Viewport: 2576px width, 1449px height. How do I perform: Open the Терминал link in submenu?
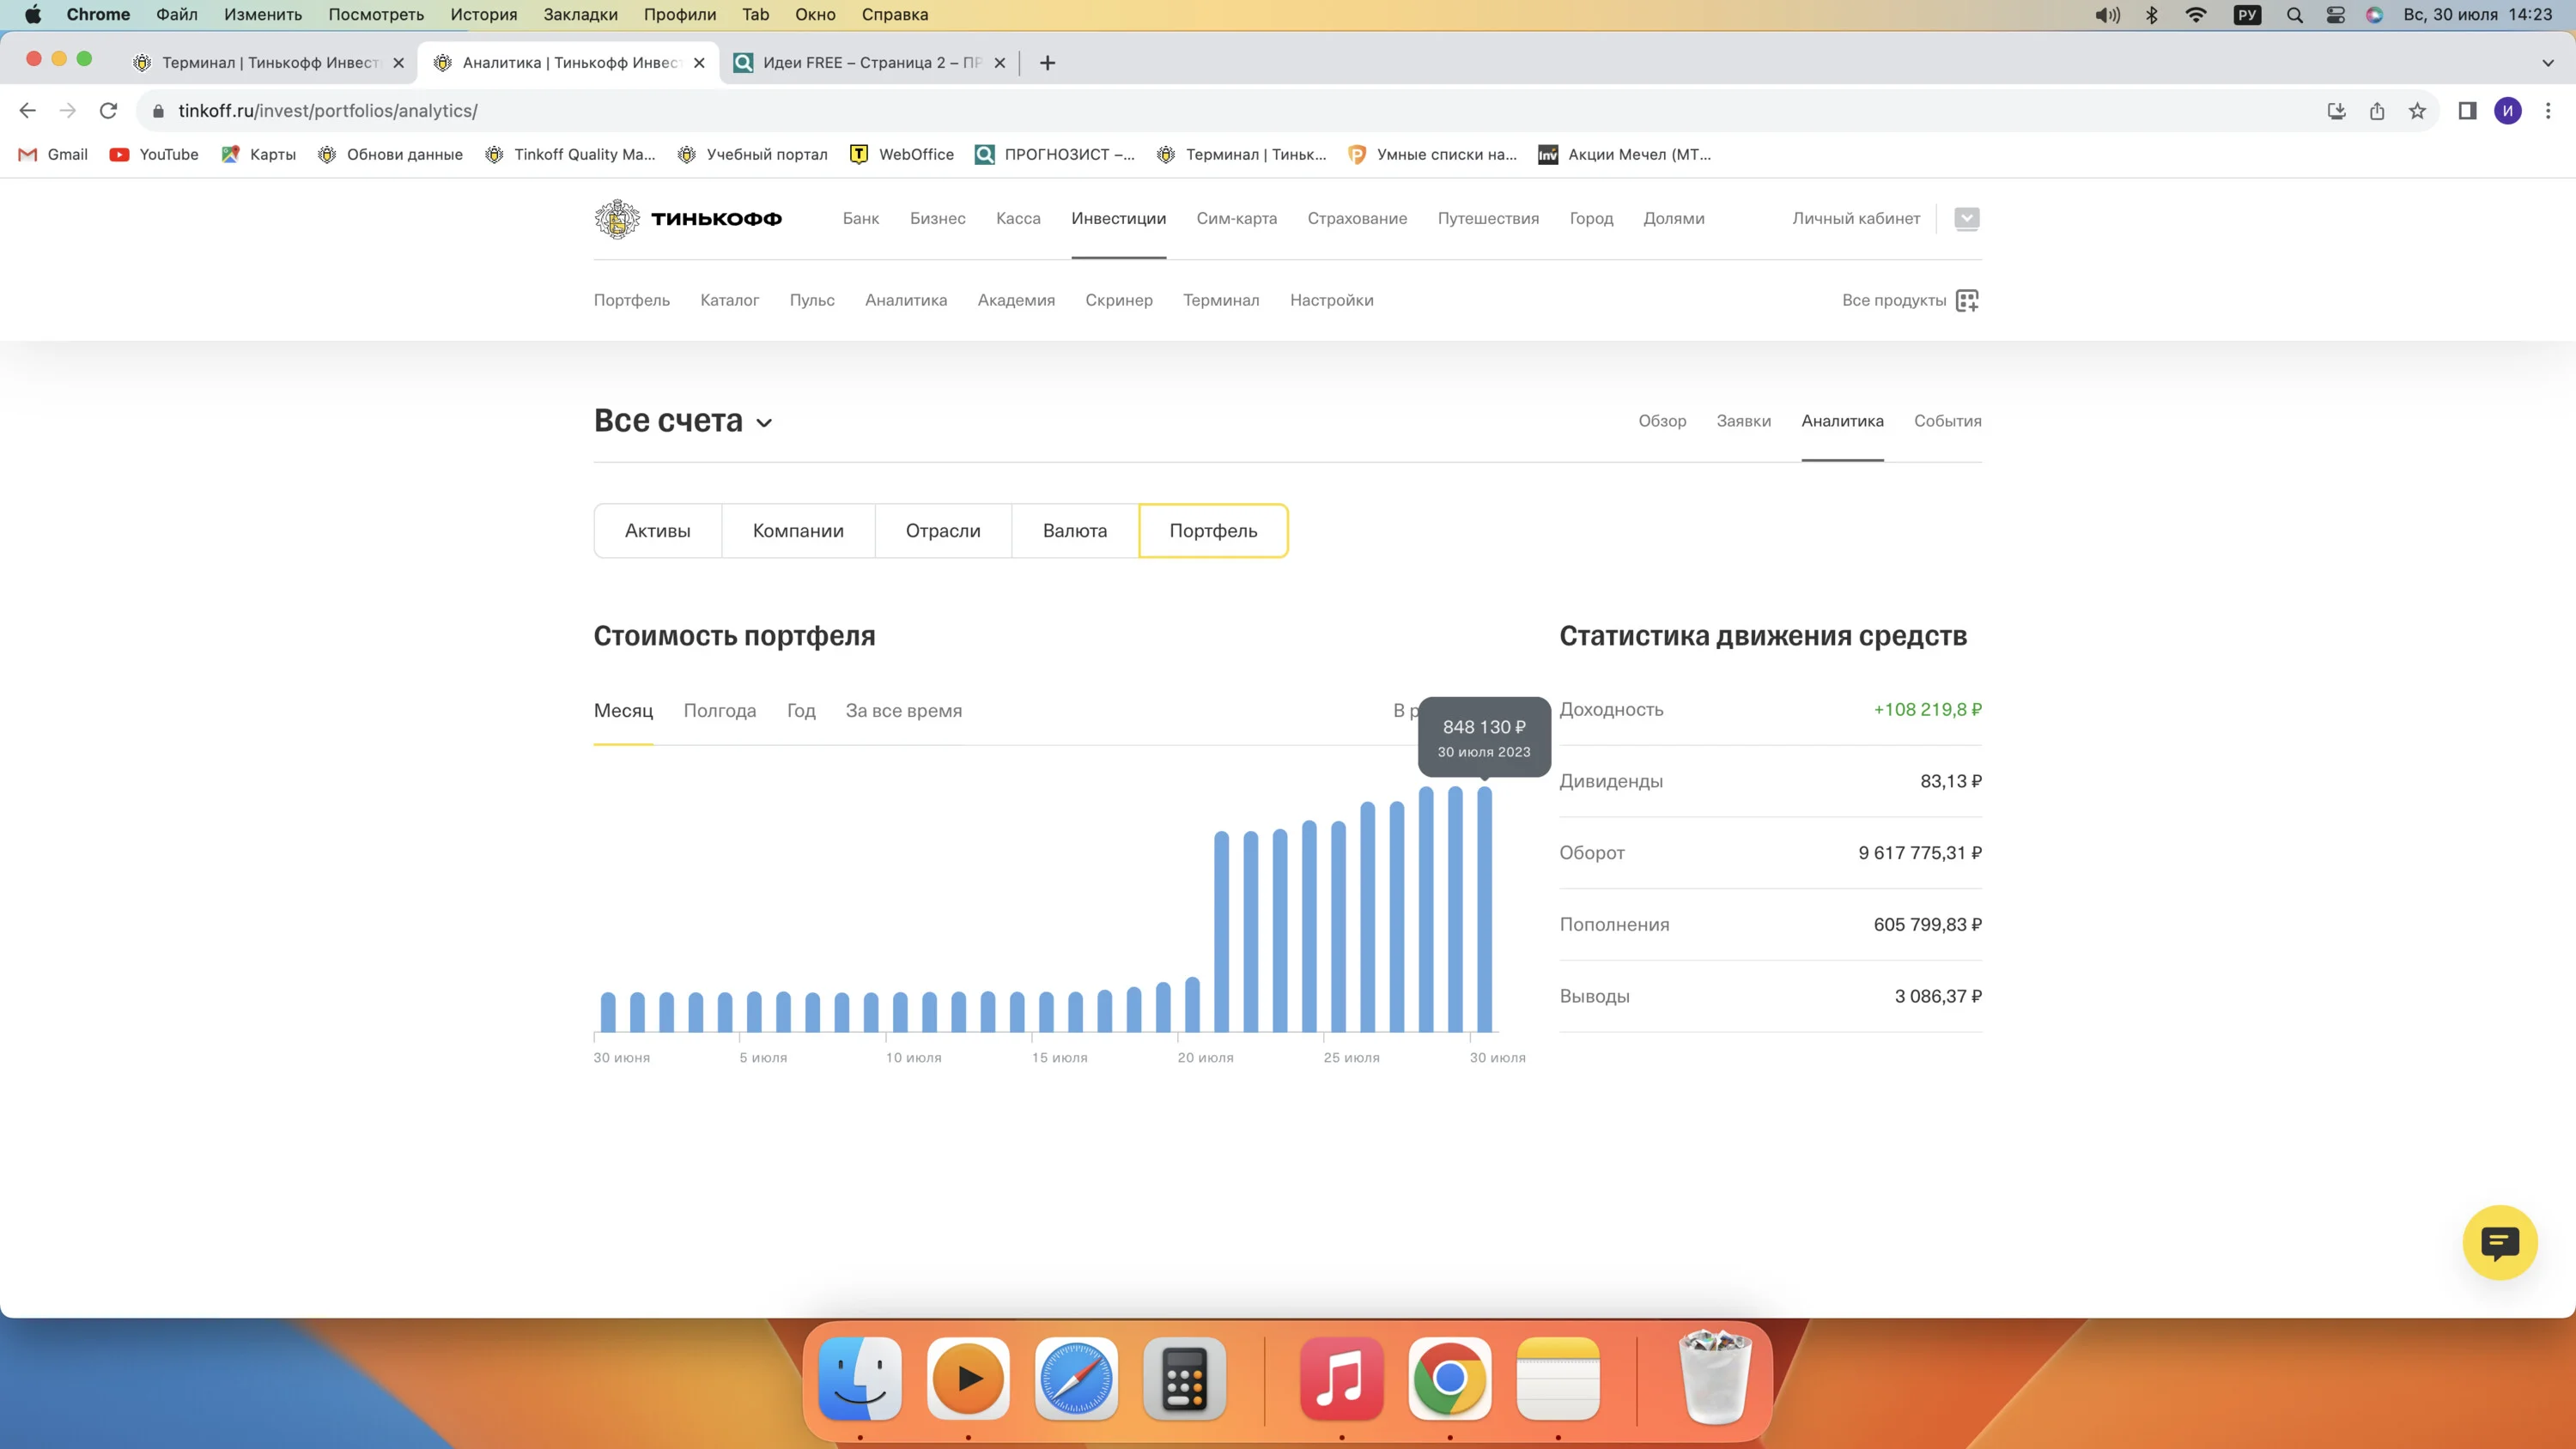[1221, 300]
